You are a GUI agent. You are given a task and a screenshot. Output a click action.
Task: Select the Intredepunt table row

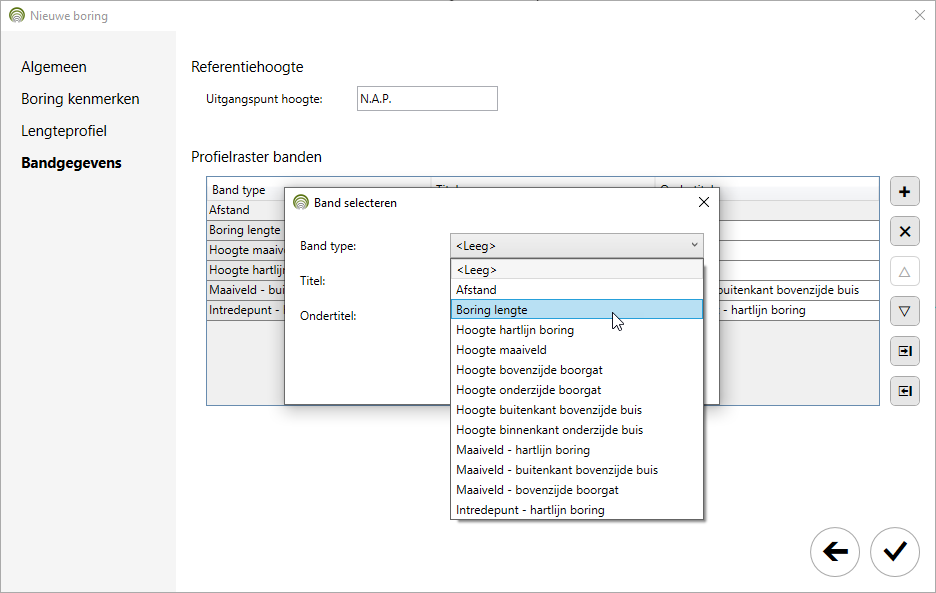(x=245, y=310)
